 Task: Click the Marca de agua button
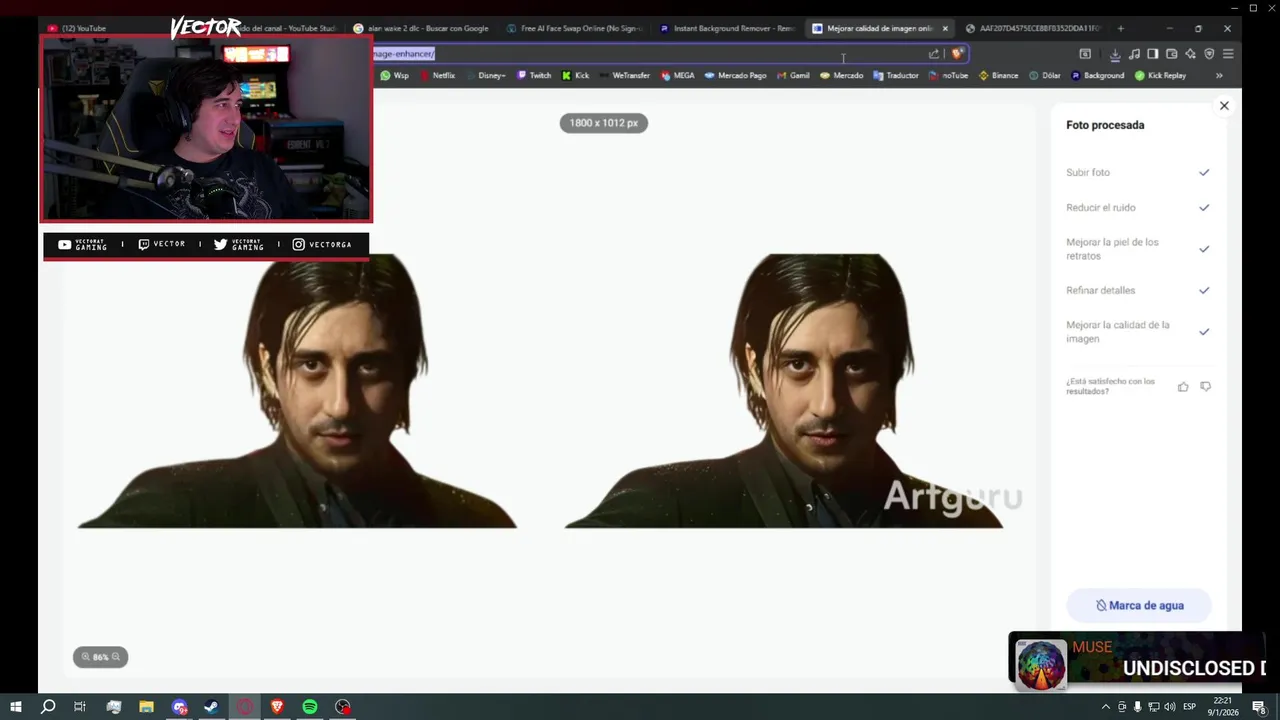pos(1139,605)
